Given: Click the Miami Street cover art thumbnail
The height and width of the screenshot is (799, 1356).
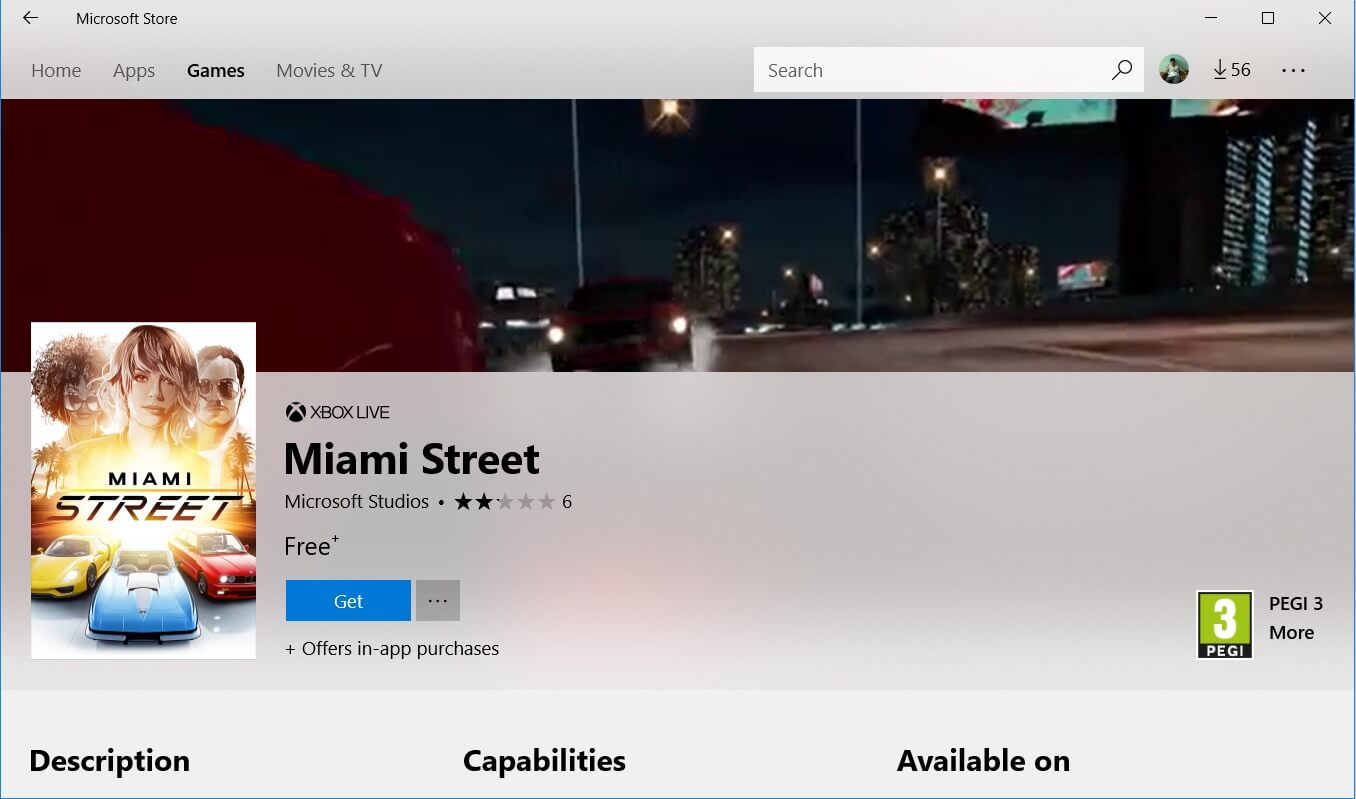Looking at the screenshot, I should pyautogui.click(x=143, y=490).
